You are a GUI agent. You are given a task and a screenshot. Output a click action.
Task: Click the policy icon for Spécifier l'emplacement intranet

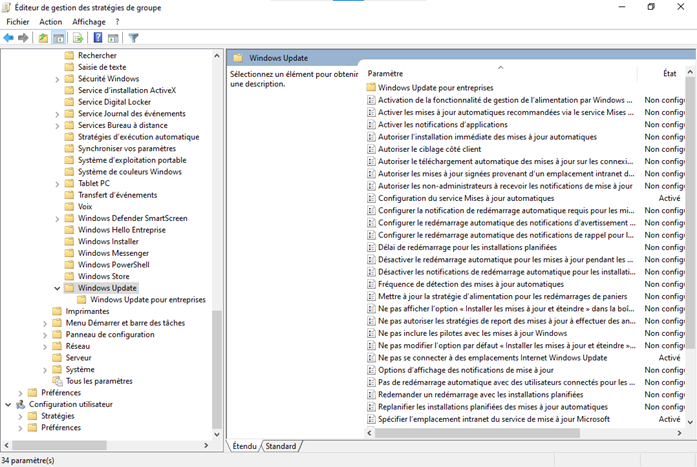click(371, 419)
